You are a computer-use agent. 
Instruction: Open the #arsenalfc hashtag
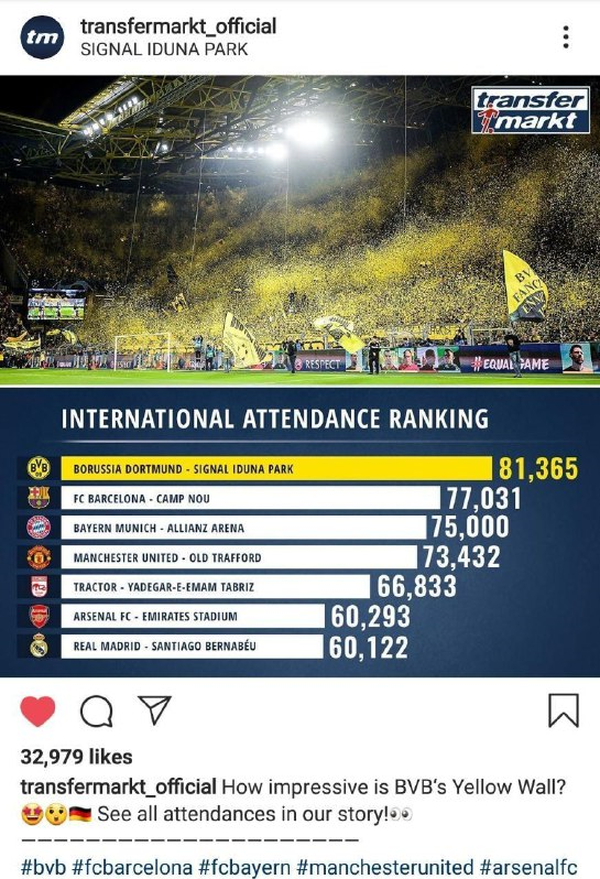pos(530,865)
